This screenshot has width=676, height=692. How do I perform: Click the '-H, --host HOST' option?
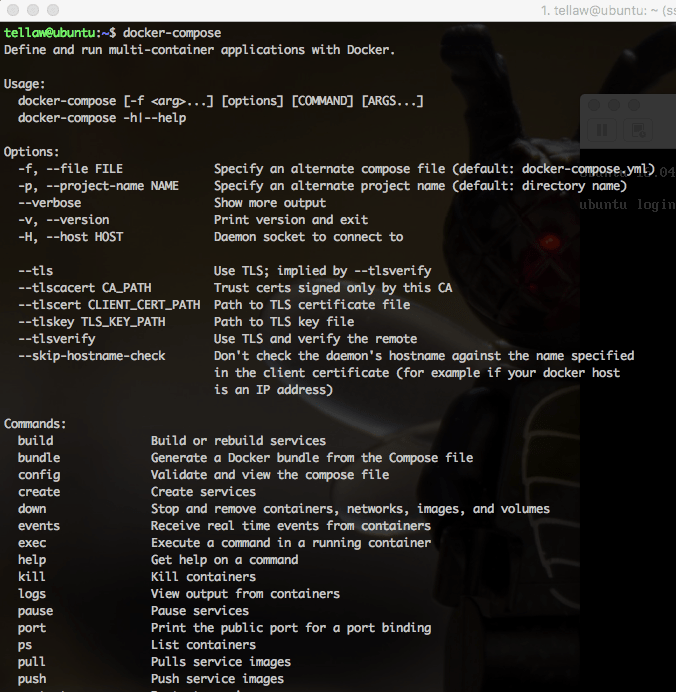[70, 237]
